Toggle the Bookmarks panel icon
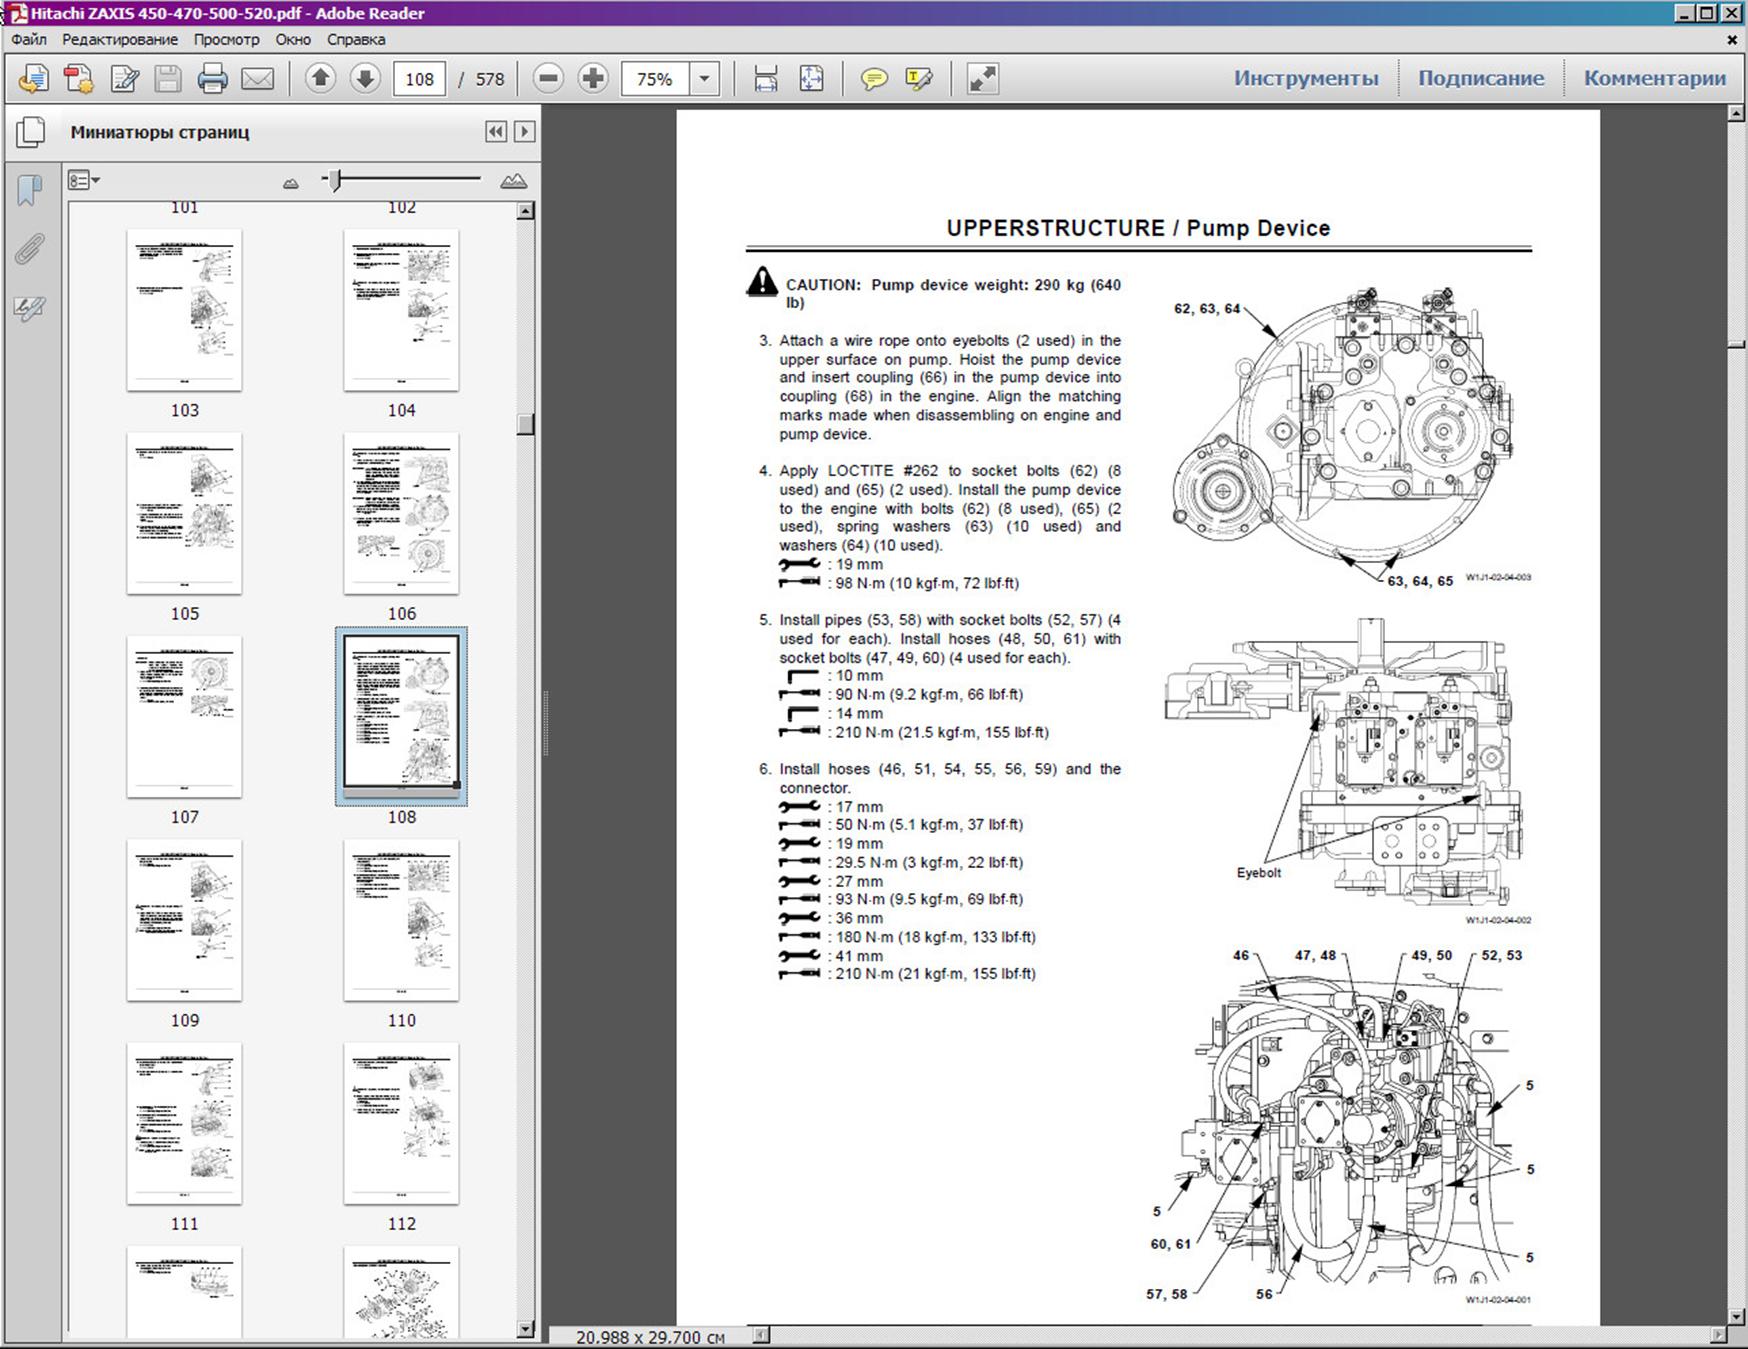1748x1349 pixels. (30, 190)
